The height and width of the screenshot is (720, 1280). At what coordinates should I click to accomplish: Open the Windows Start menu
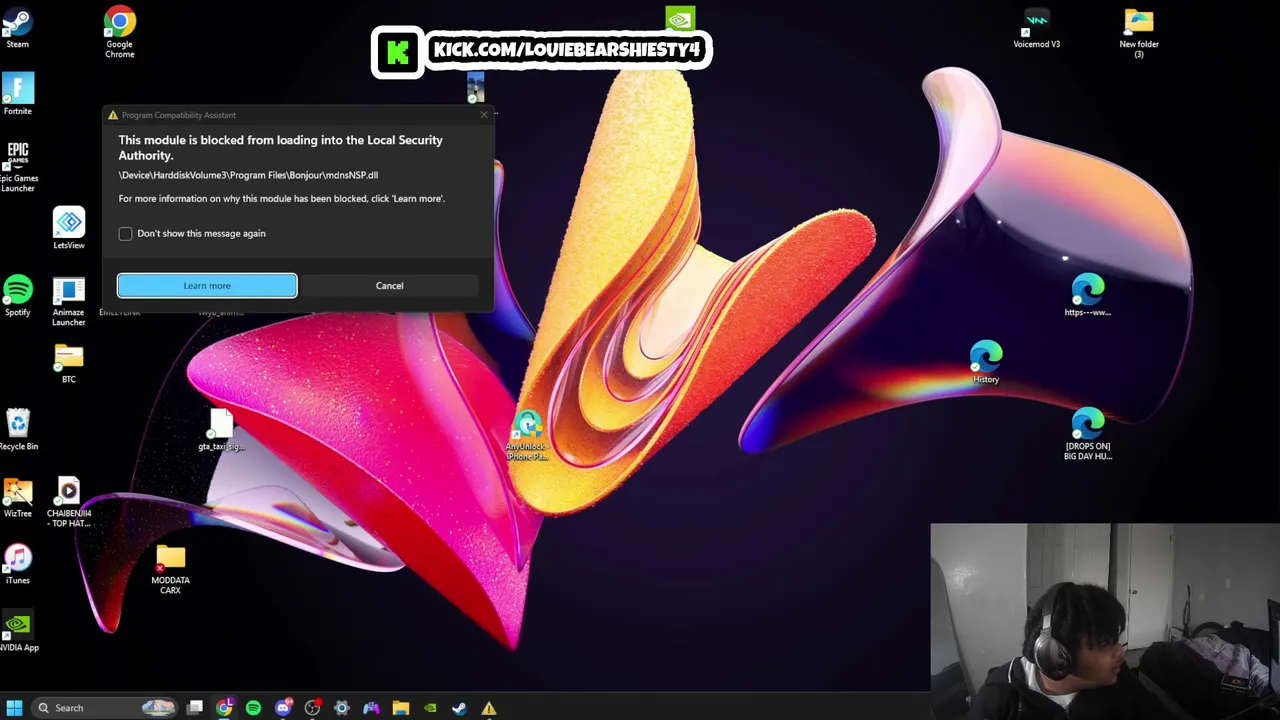click(14, 708)
